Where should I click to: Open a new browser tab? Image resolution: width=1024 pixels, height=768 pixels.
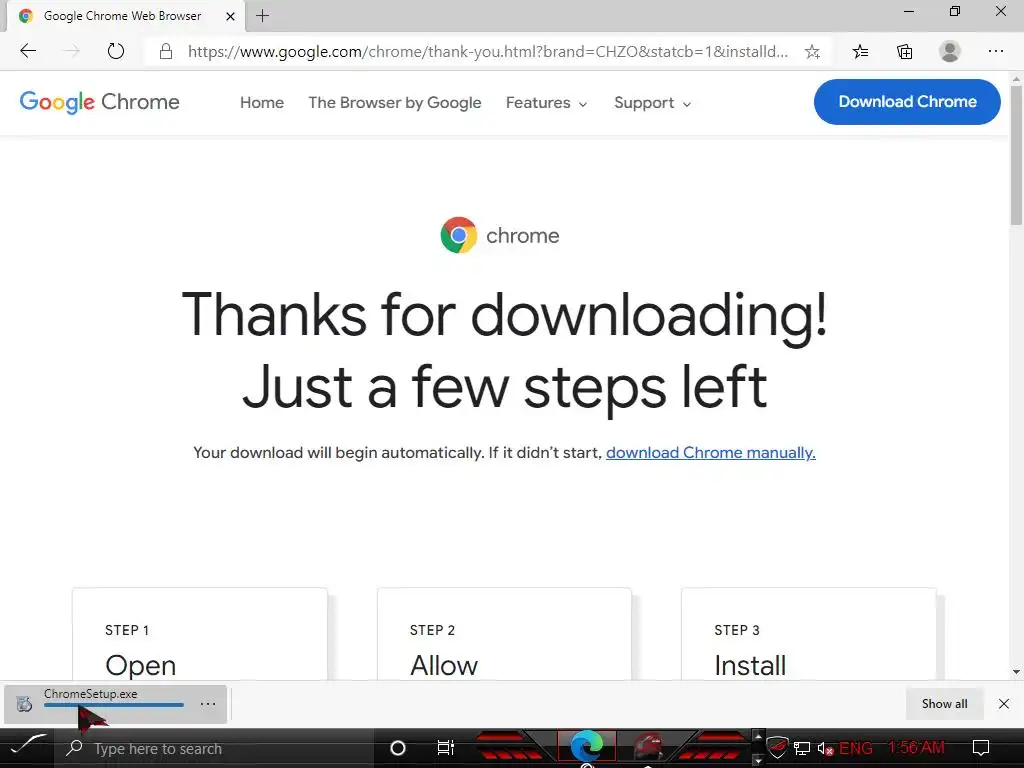click(x=263, y=16)
